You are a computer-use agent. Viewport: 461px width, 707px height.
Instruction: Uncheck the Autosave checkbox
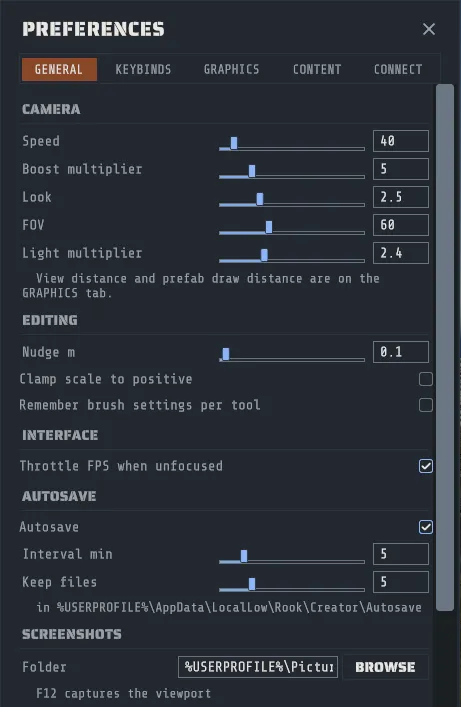(x=425, y=527)
